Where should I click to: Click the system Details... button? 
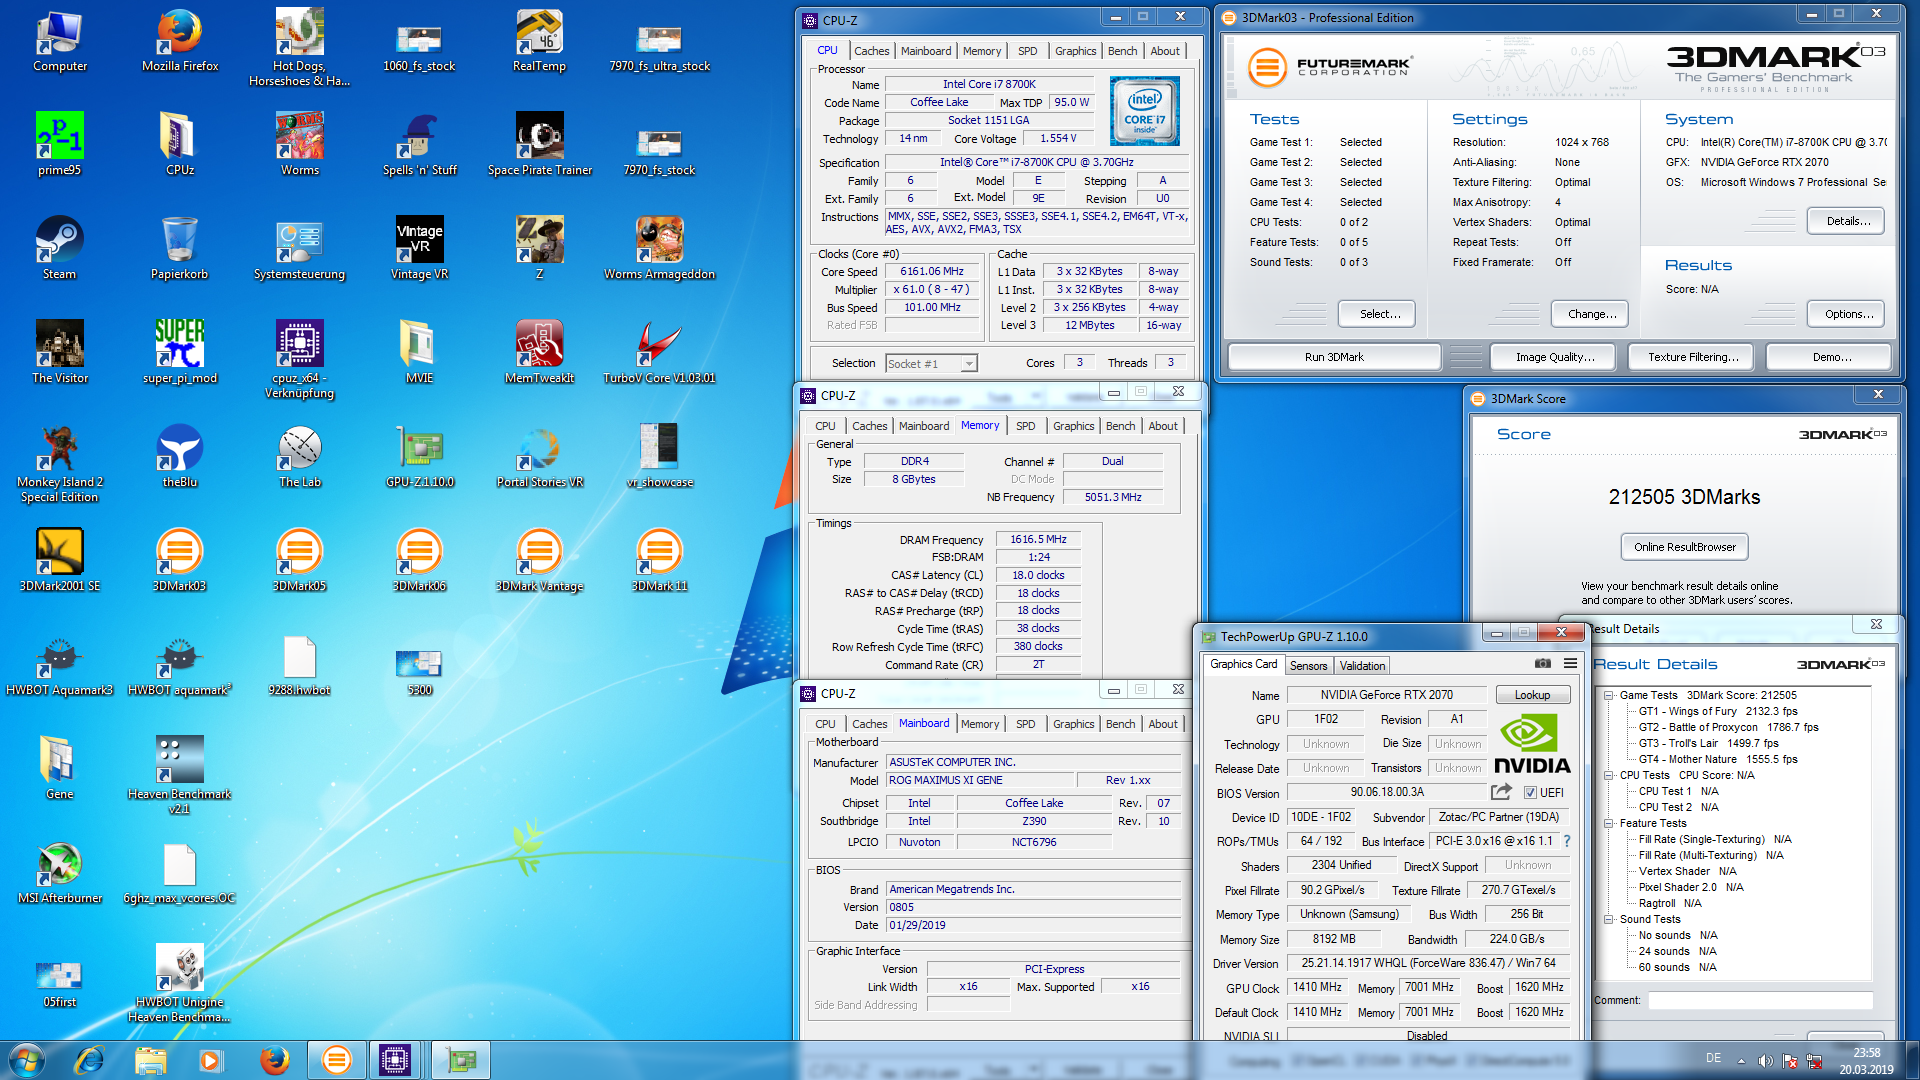tap(1848, 221)
